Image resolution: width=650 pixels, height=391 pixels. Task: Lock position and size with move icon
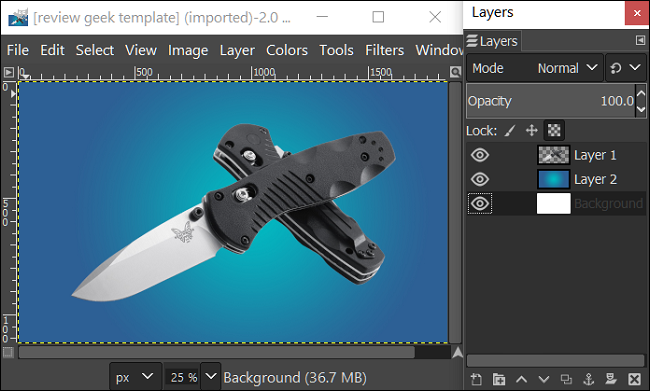pos(531,131)
